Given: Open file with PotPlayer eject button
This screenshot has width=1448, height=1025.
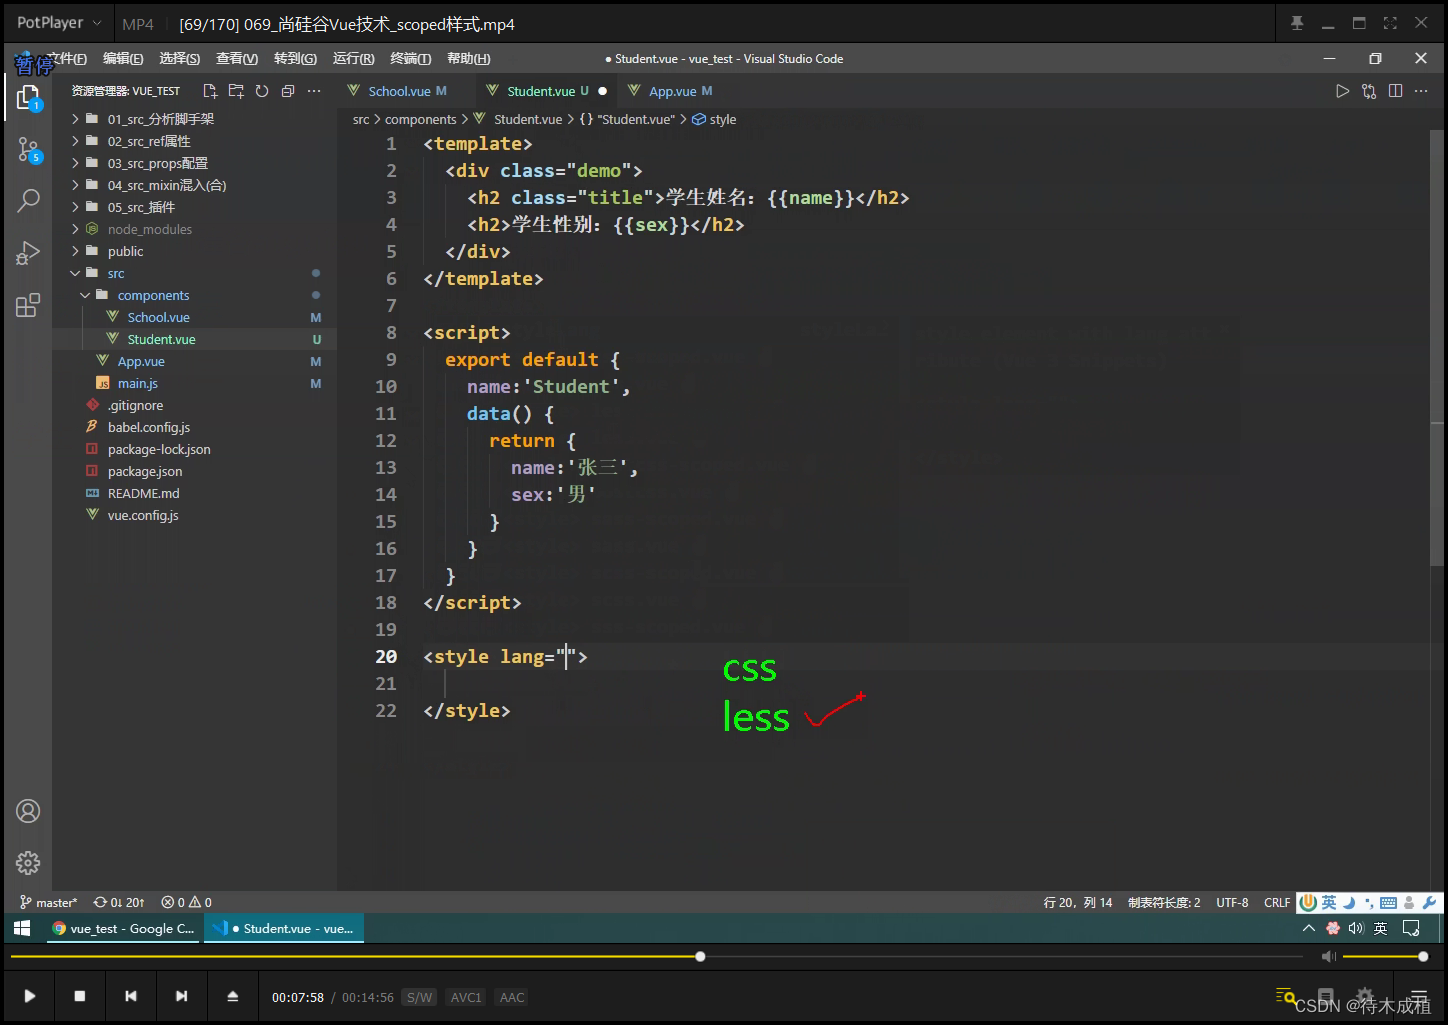Looking at the screenshot, I should (232, 996).
